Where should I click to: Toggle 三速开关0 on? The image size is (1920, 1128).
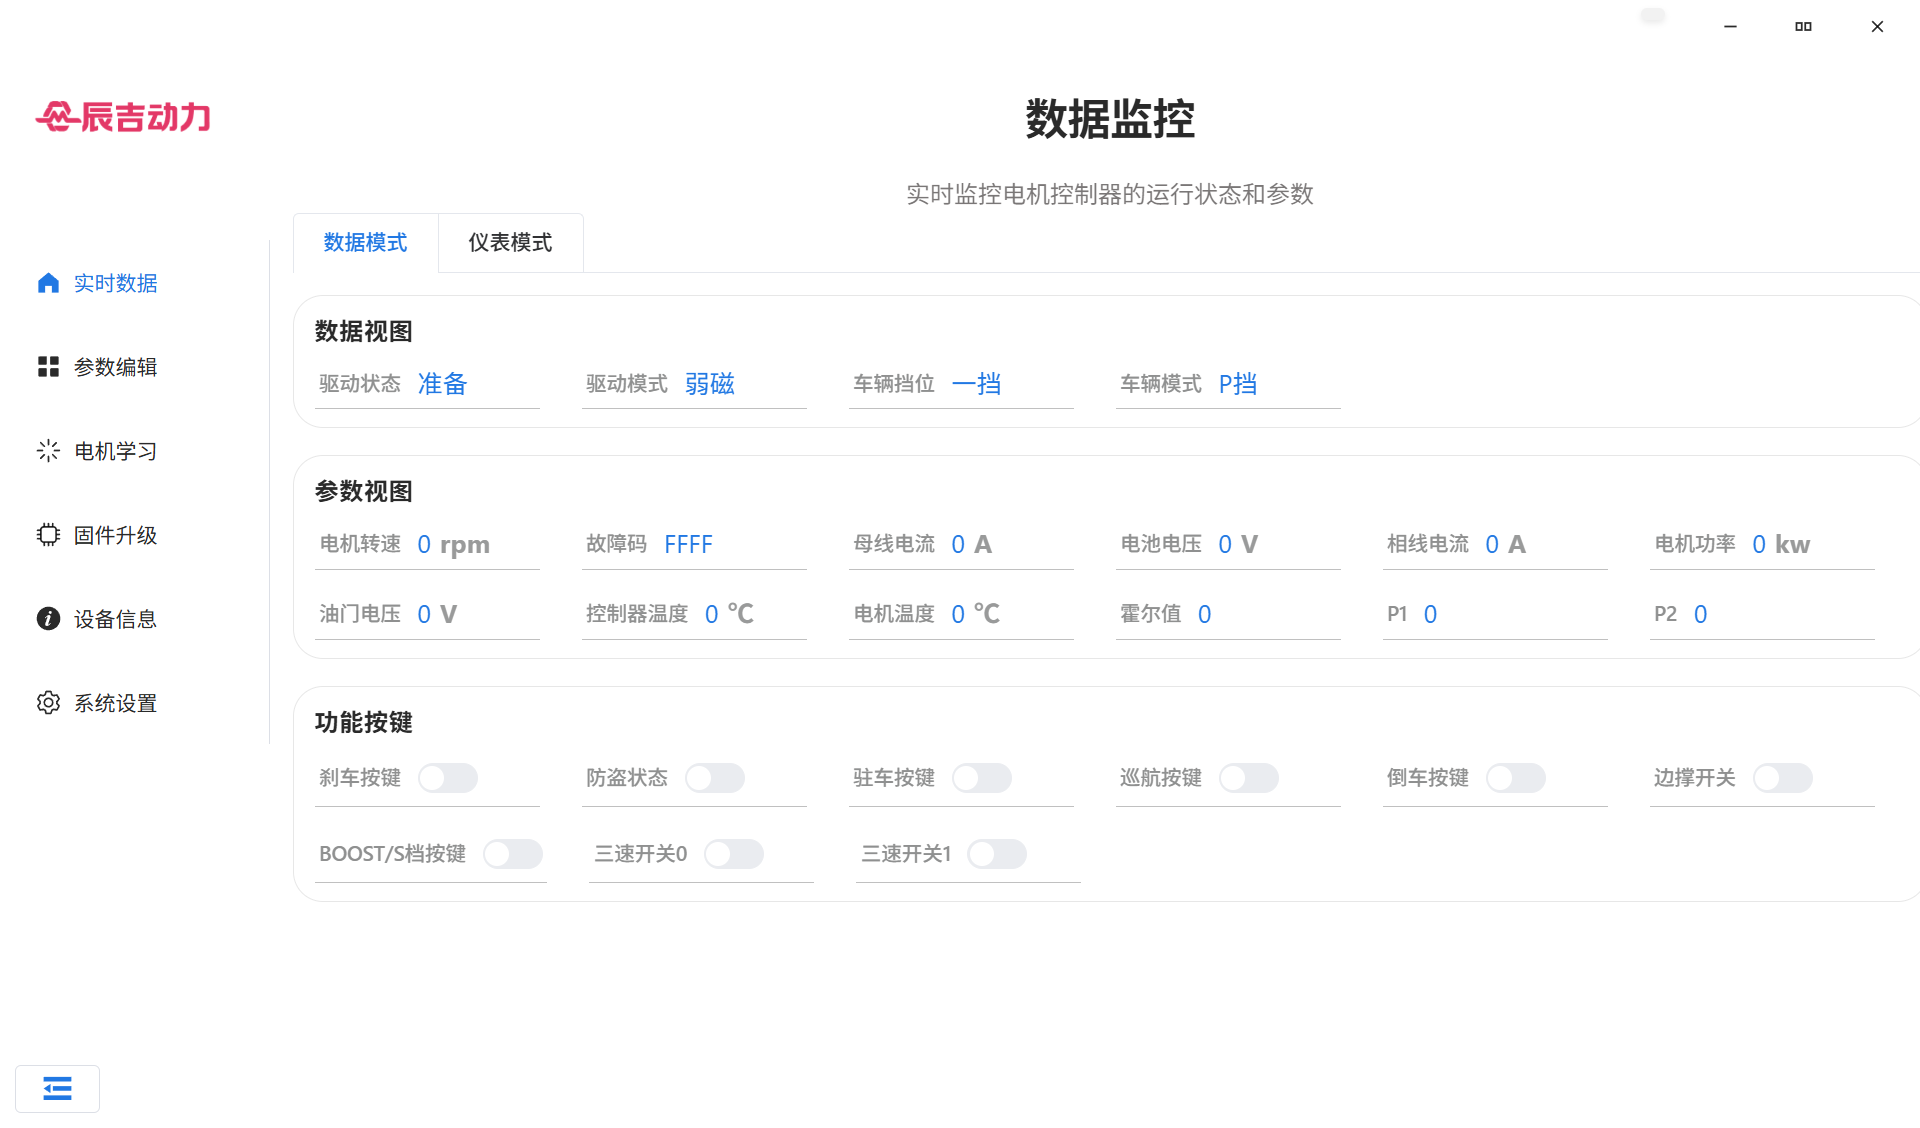pos(735,854)
